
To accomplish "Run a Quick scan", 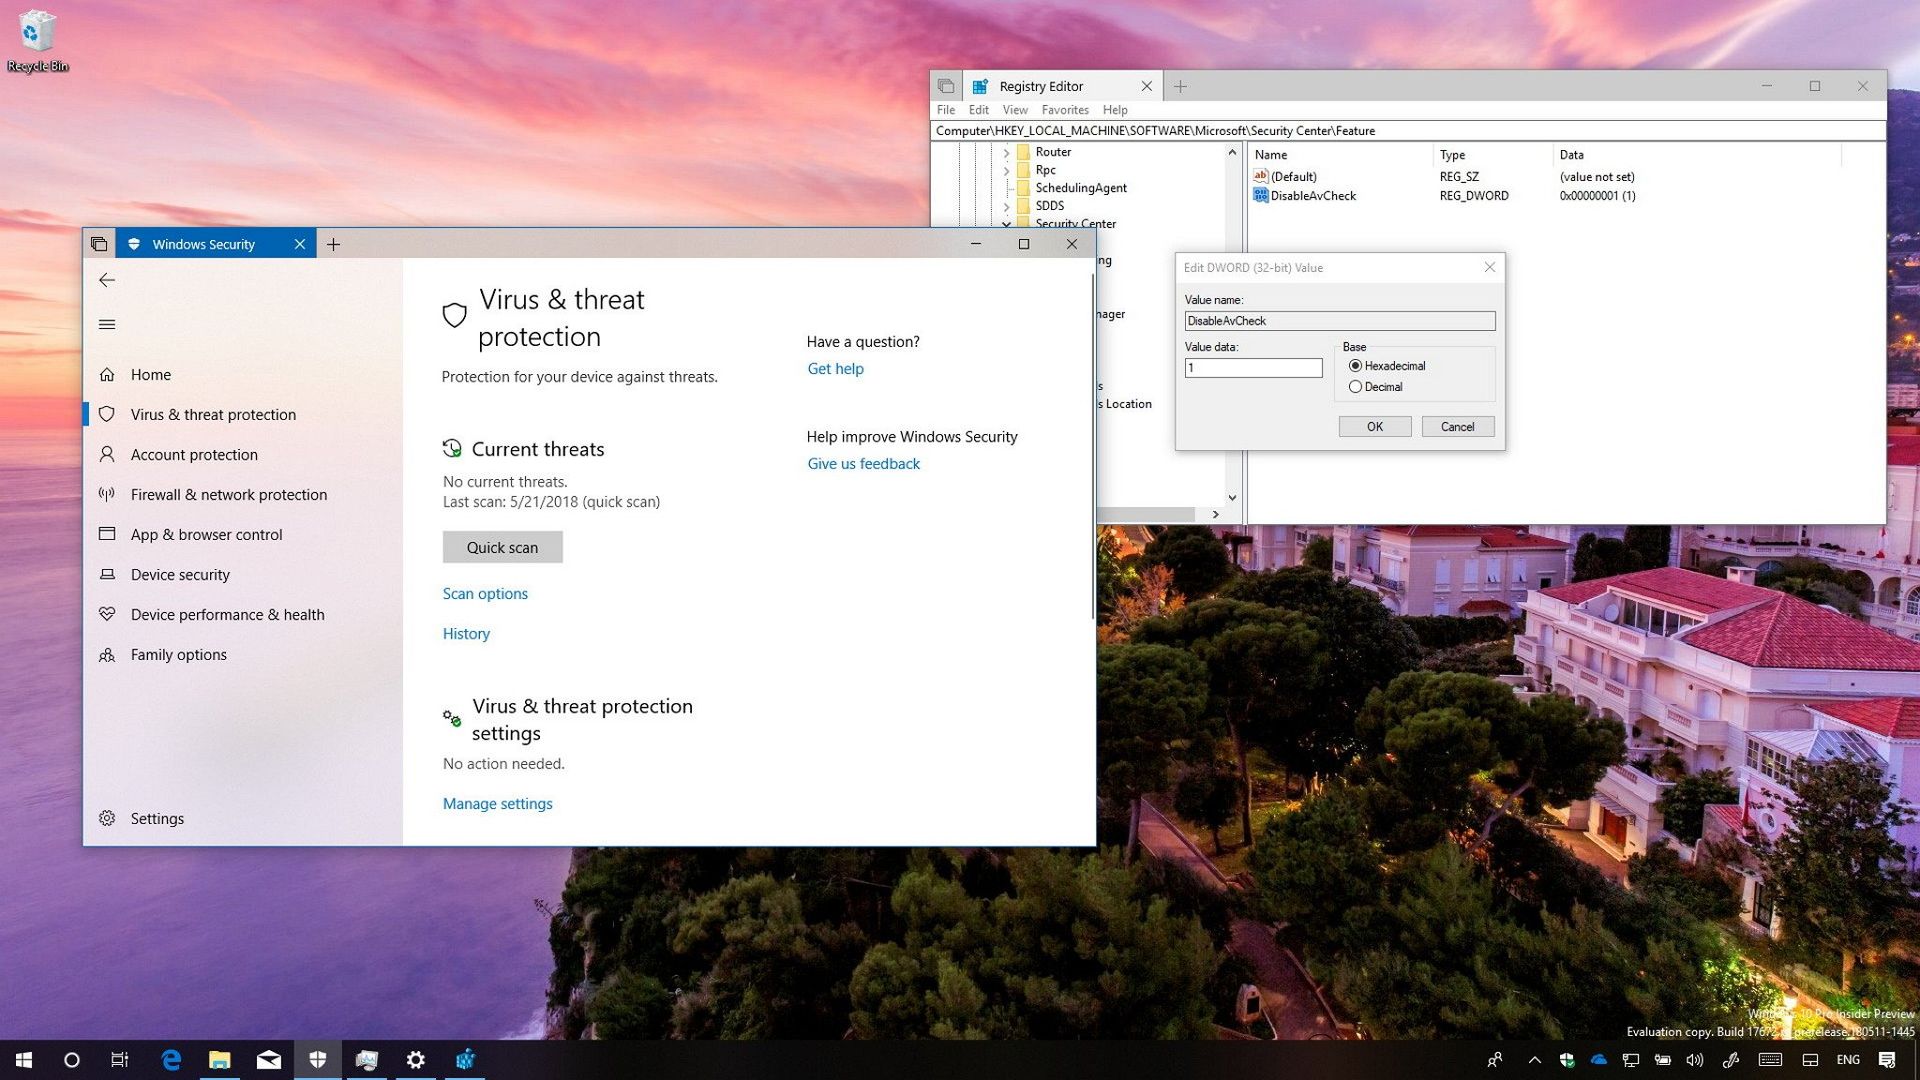I will click(502, 547).
